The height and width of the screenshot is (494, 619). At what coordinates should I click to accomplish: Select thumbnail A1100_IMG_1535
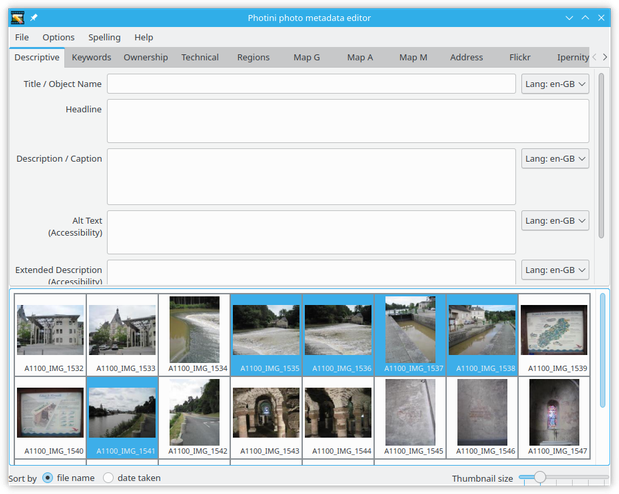tap(266, 335)
